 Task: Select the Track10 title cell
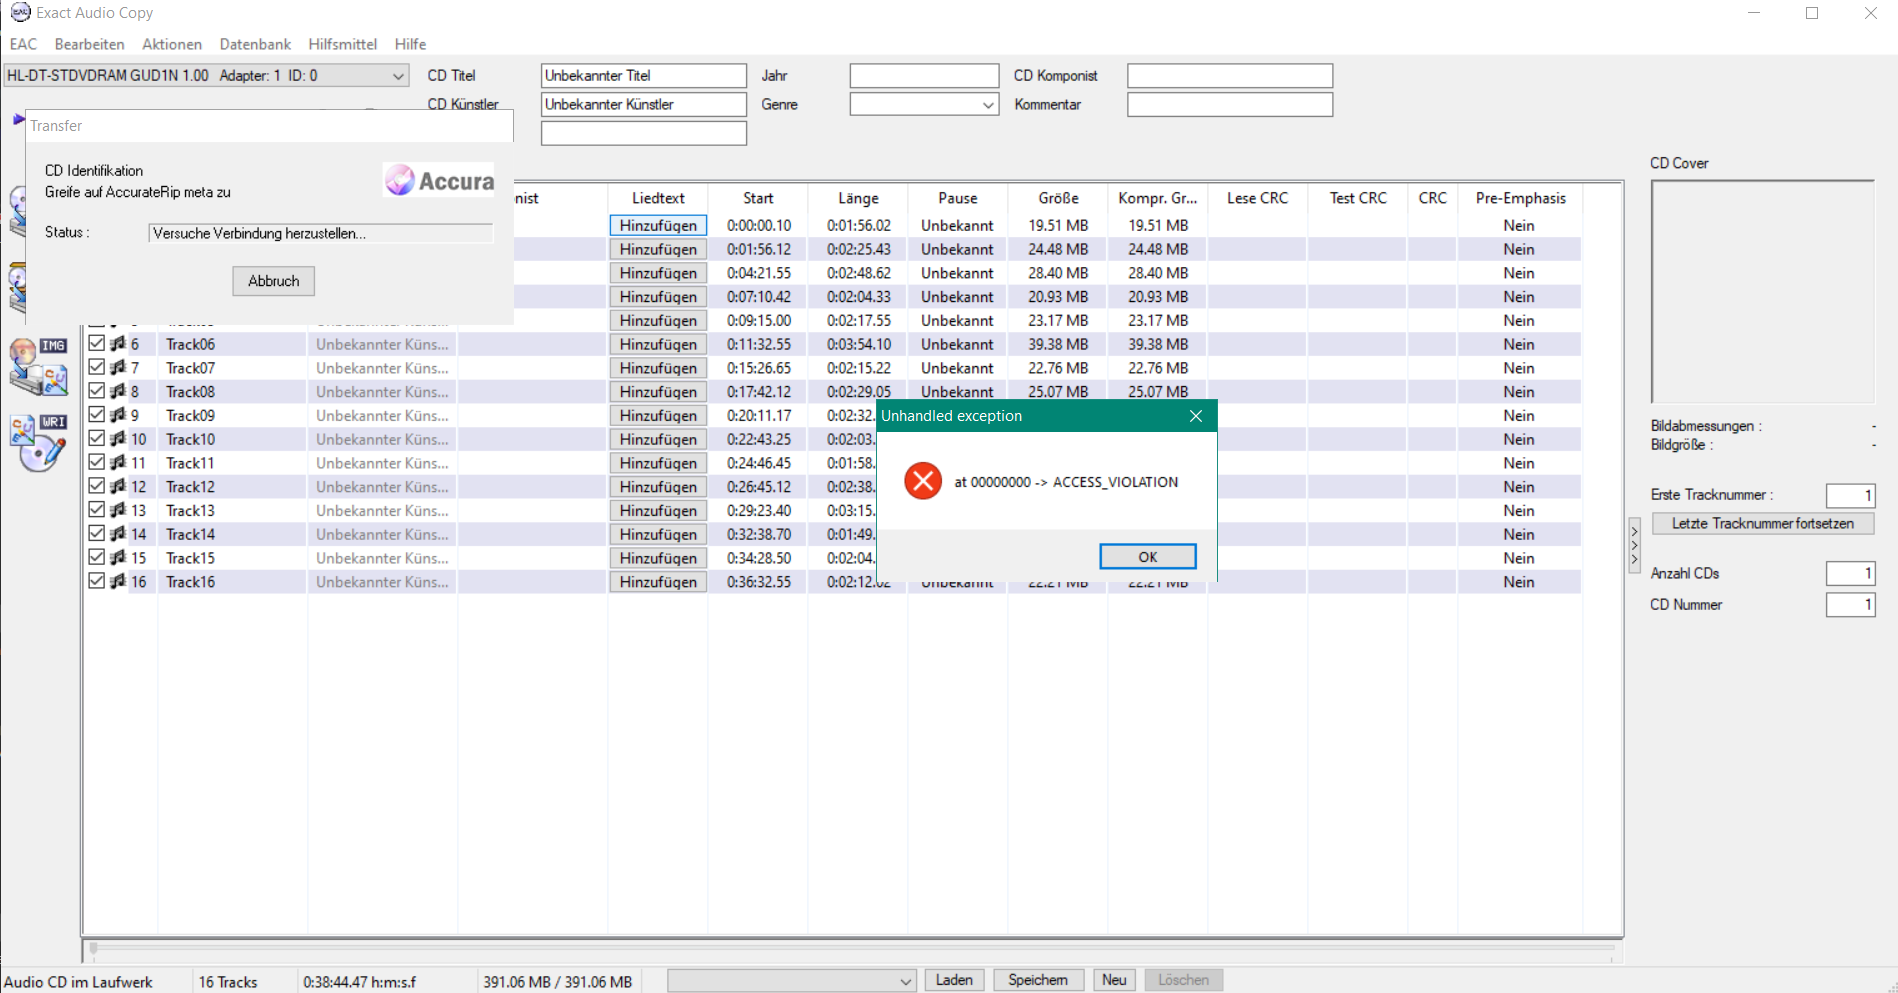[232, 439]
